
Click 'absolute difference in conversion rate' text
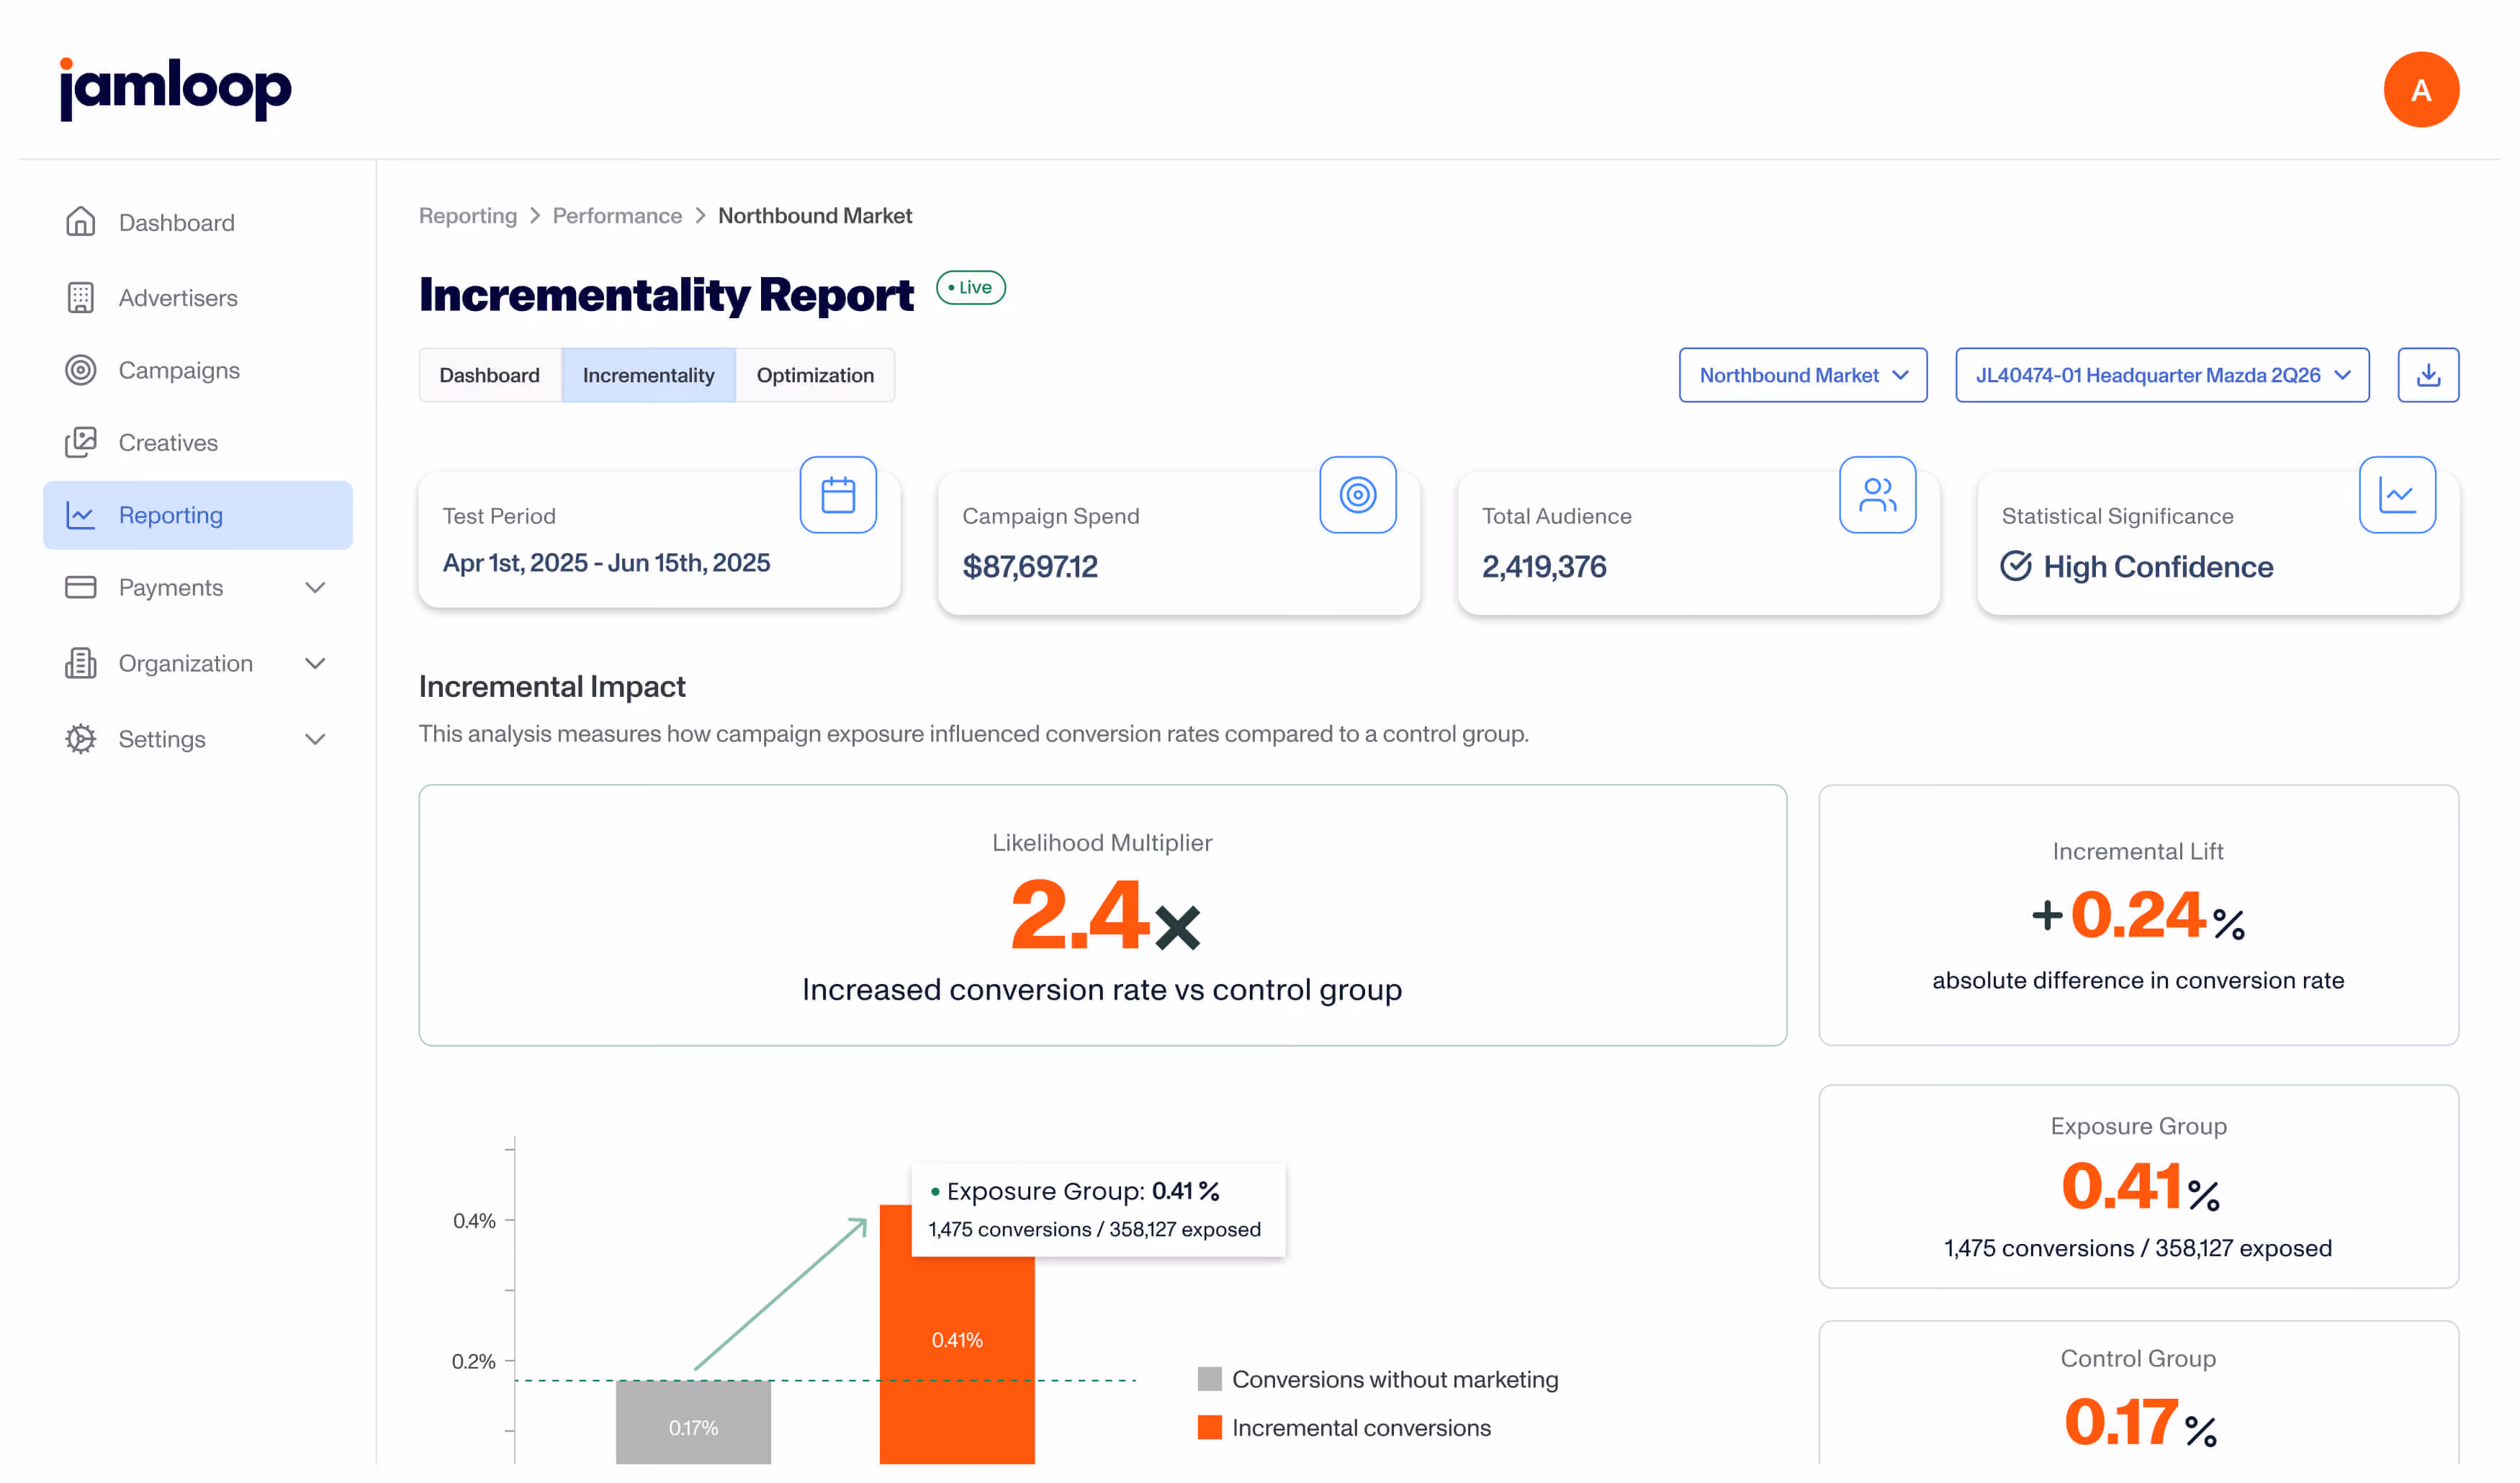[x=2138, y=980]
